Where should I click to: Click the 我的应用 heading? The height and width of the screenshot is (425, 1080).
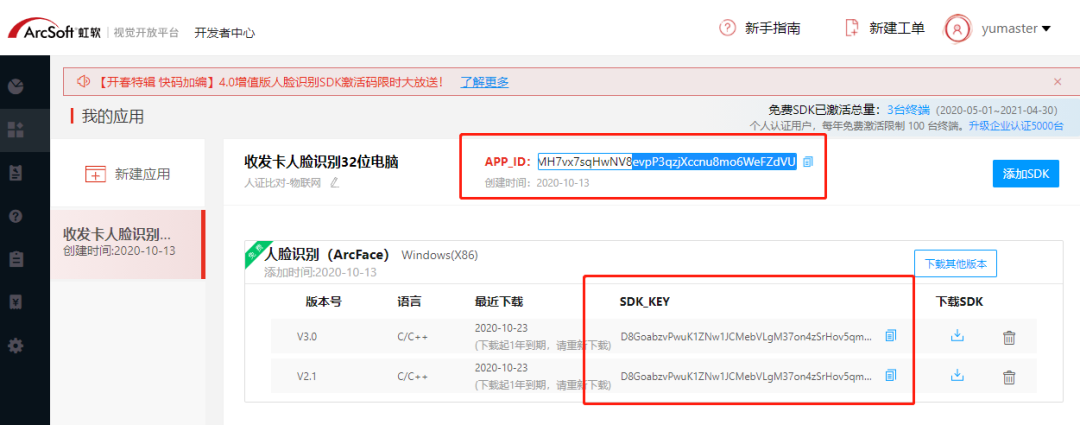coord(113,116)
